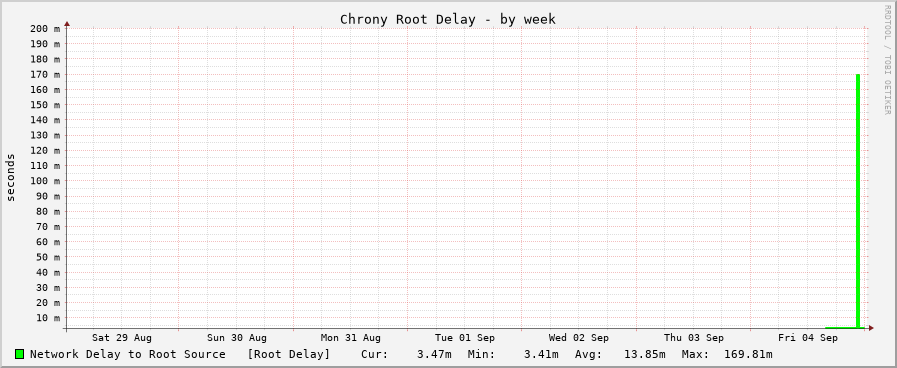897x368 pixels.
Task: Click the green spike on Fri 04 Sep
Action: pyautogui.click(x=858, y=200)
